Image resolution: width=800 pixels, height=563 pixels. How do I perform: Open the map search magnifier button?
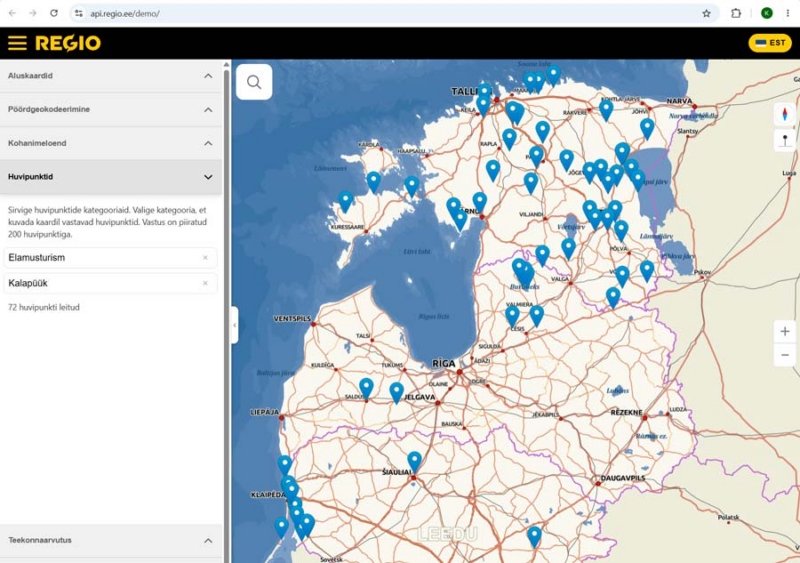254,82
